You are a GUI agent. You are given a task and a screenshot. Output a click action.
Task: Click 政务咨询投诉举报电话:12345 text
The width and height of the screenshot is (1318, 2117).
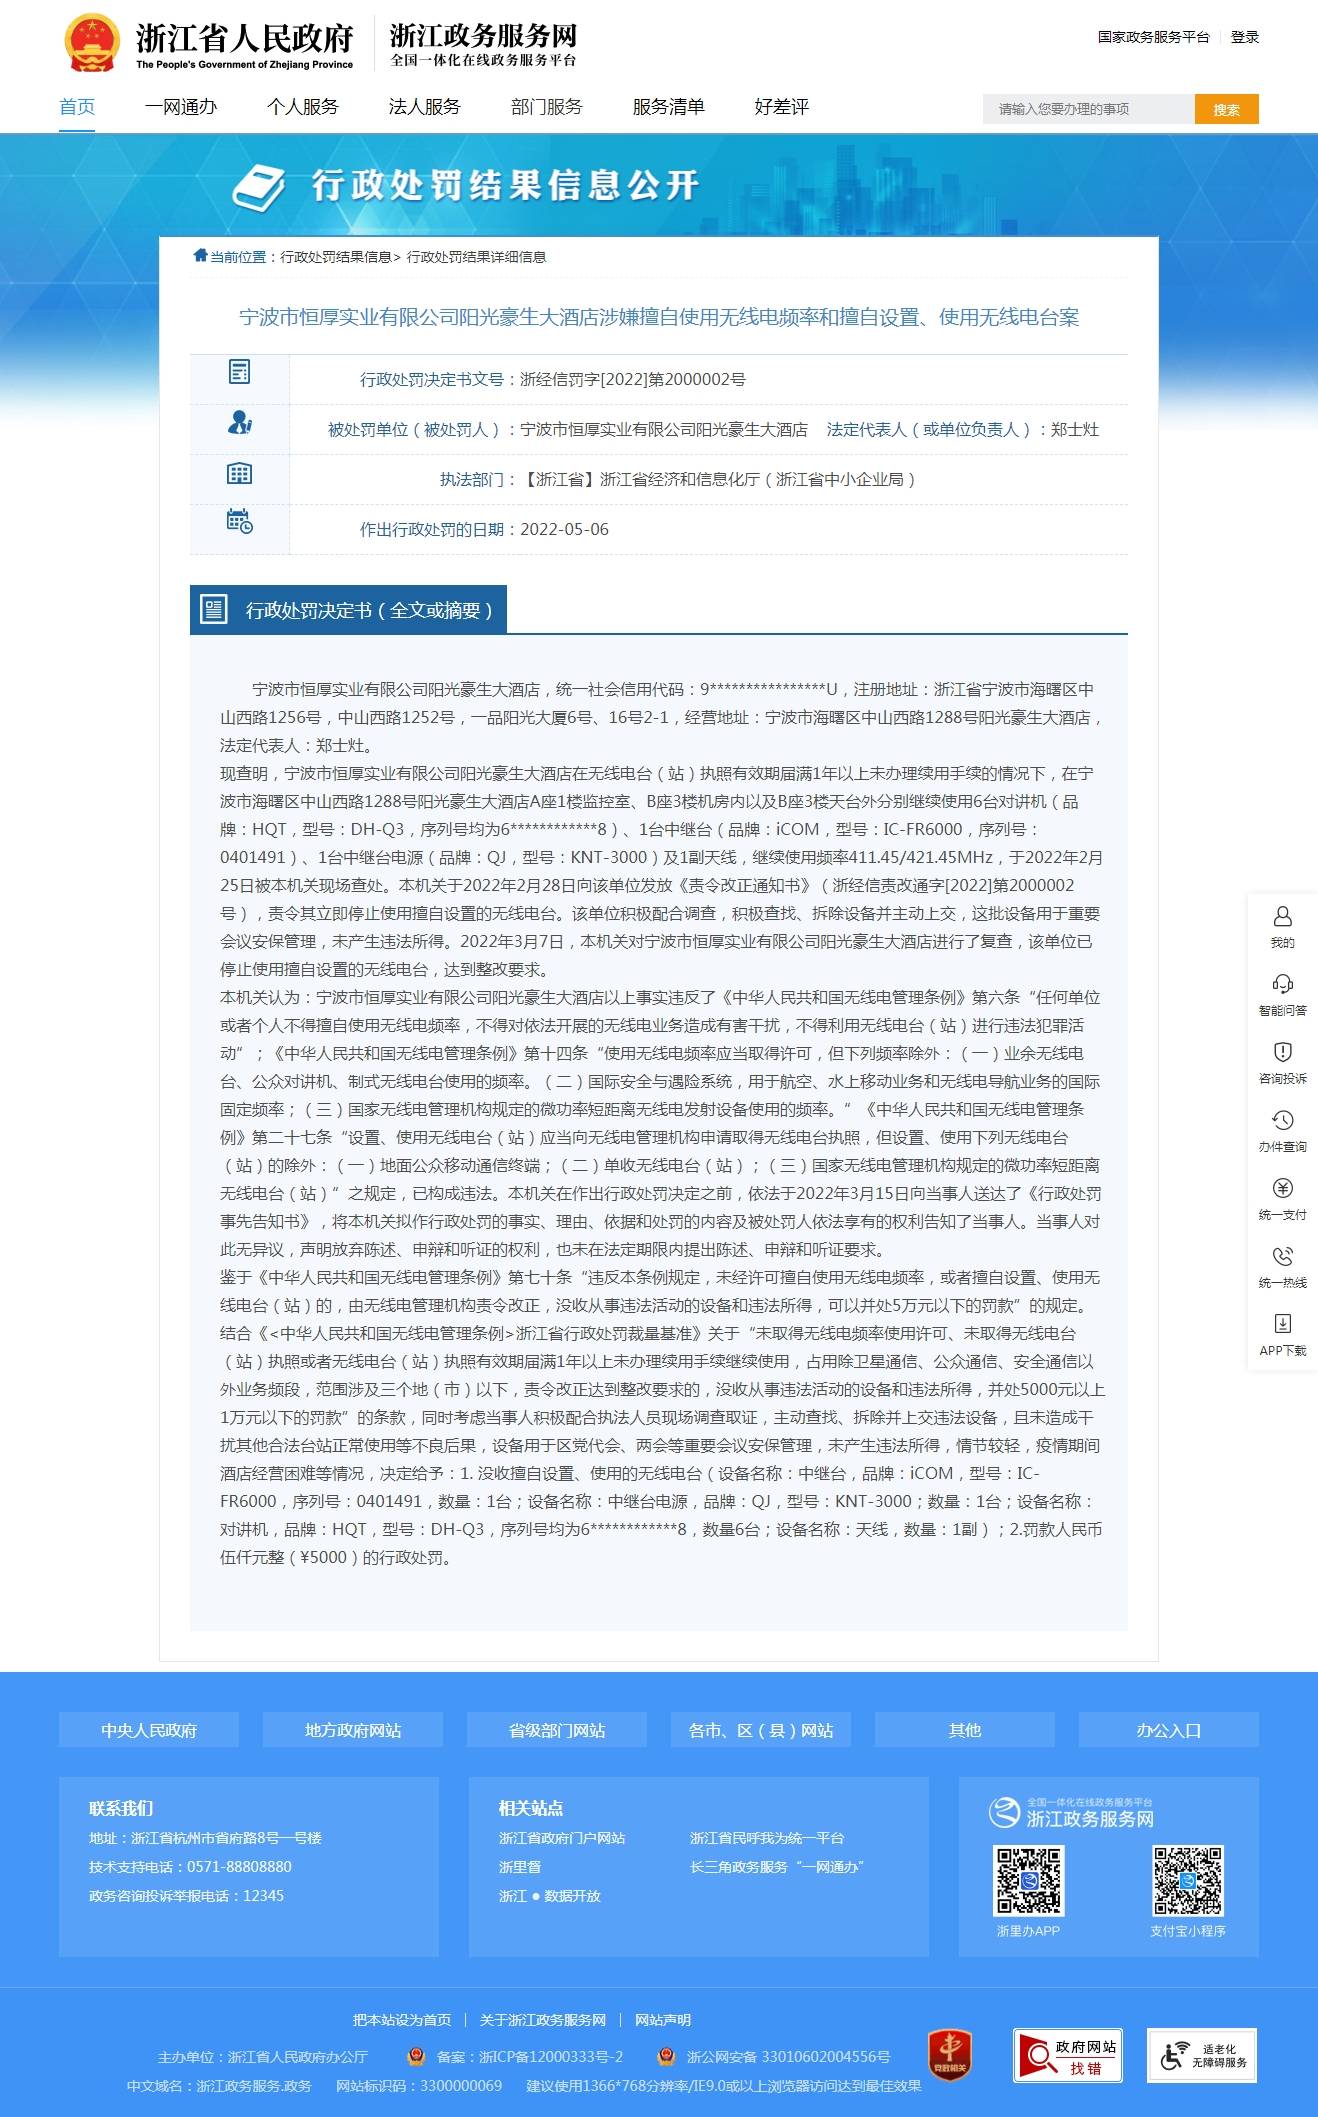(x=186, y=1896)
